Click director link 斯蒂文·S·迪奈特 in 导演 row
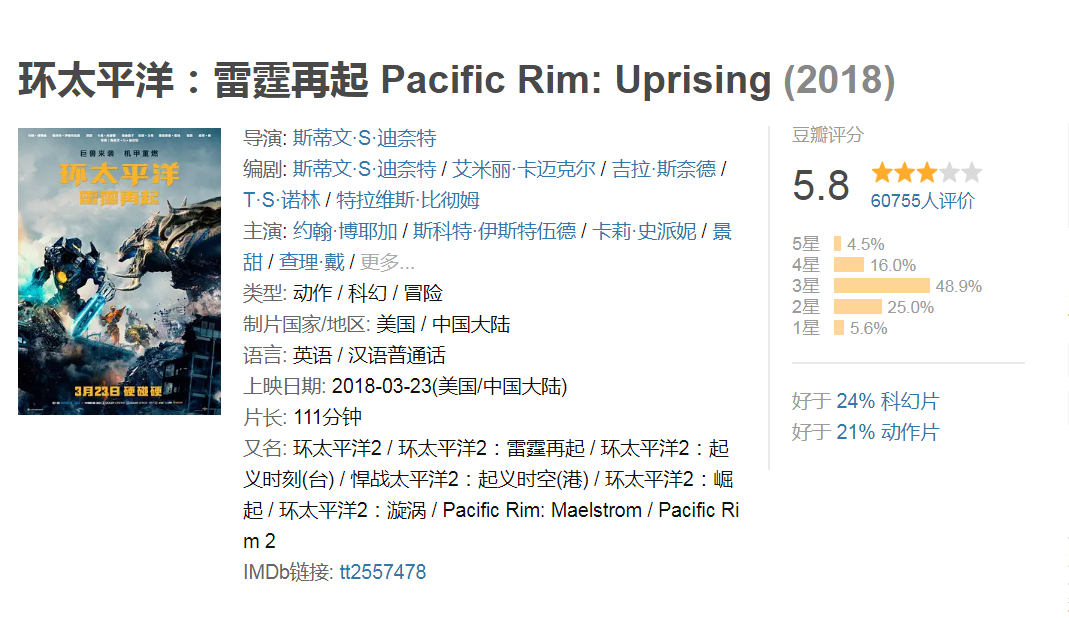This screenshot has height=628, width=1069. (x=365, y=138)
